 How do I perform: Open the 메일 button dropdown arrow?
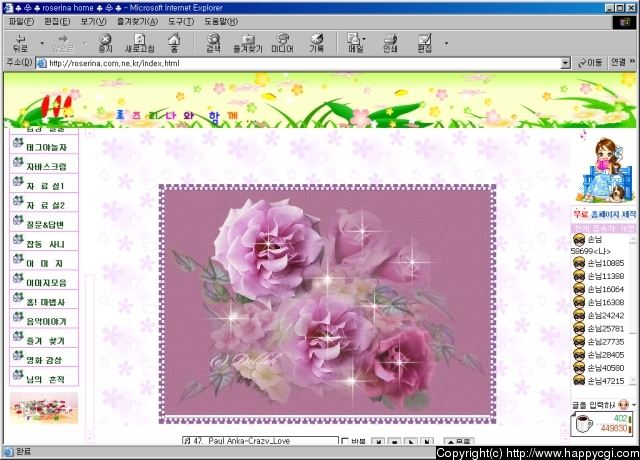click(x=364, y=39)
